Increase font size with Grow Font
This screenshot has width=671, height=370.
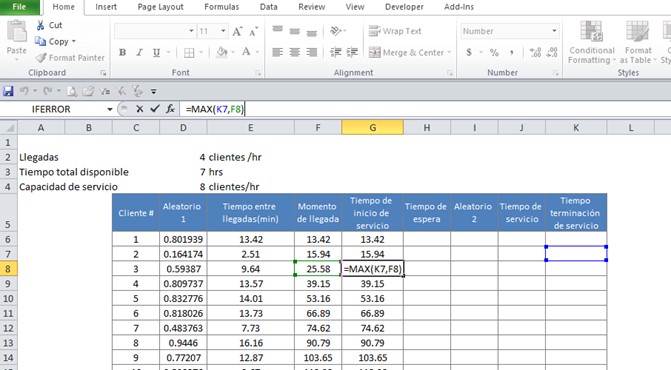pos(237,31)
